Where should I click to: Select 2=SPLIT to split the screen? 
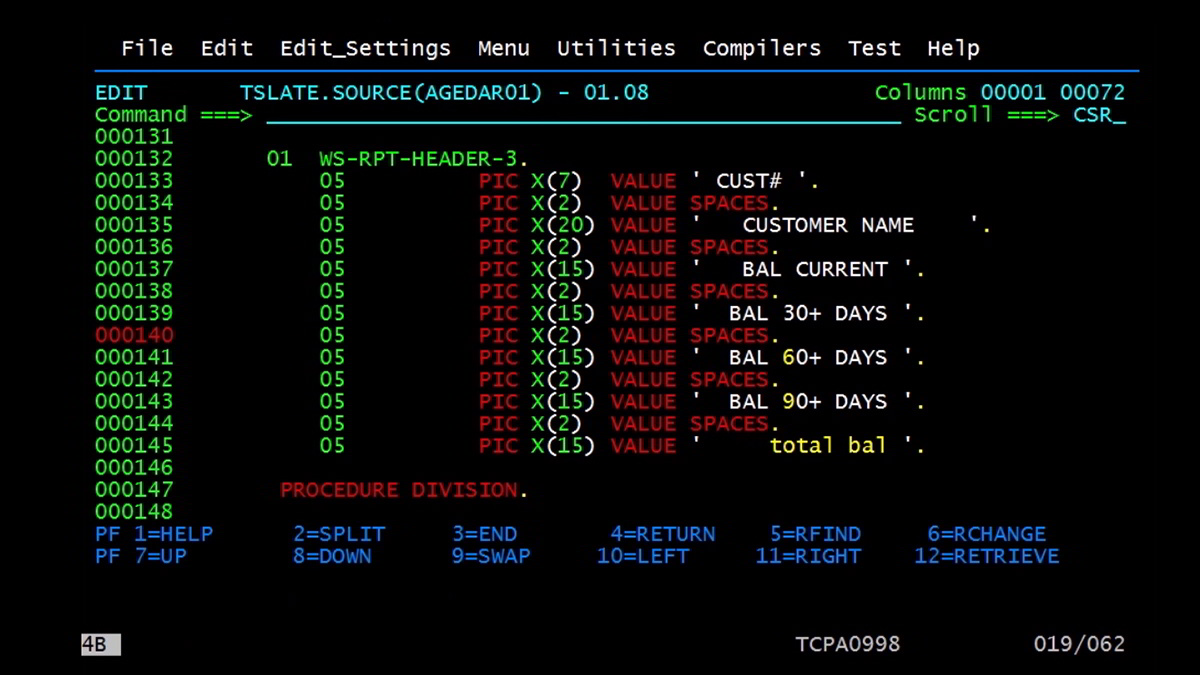point(341,534)
